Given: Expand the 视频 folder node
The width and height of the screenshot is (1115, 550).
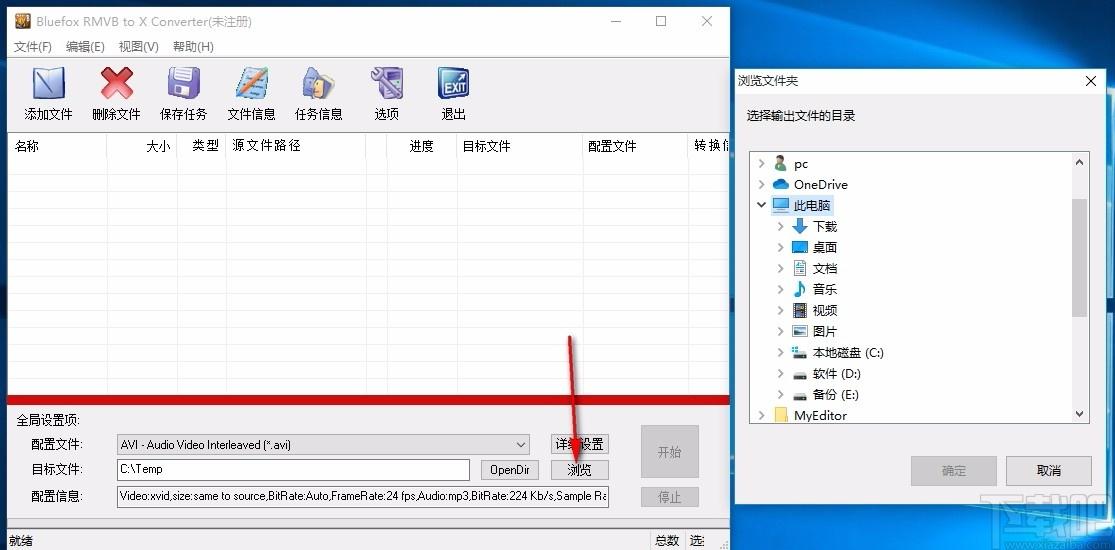Looking at the screenshot, I should point(781,310).
